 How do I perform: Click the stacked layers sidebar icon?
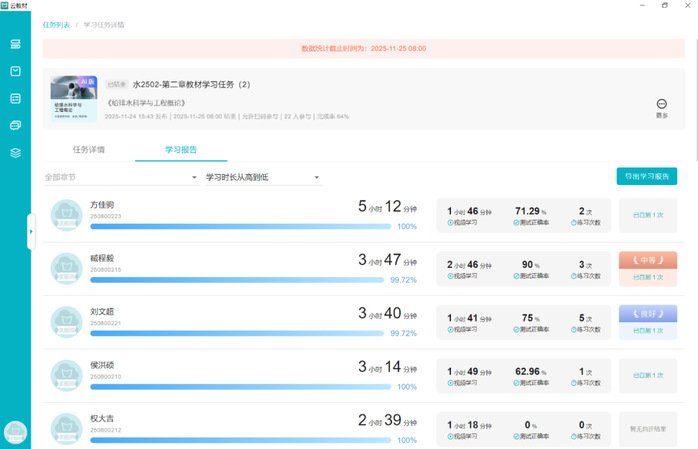point(15,152)
